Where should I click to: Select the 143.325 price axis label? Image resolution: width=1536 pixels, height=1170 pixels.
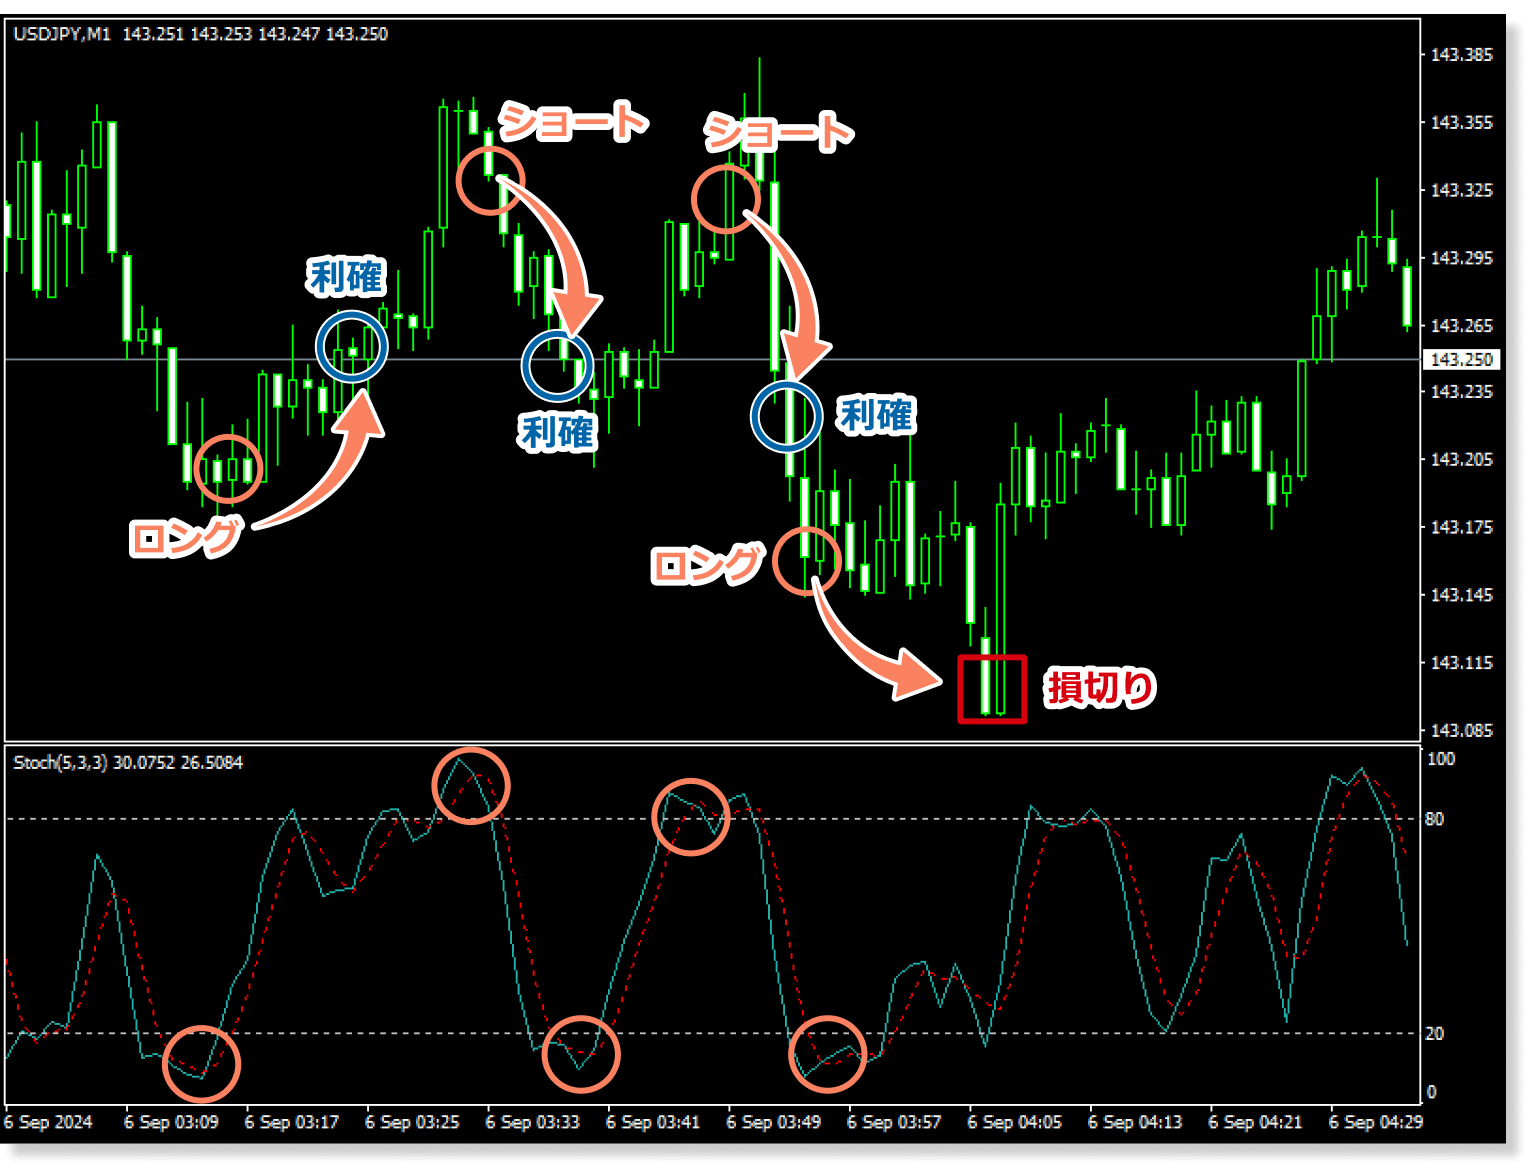[1461, 190]
